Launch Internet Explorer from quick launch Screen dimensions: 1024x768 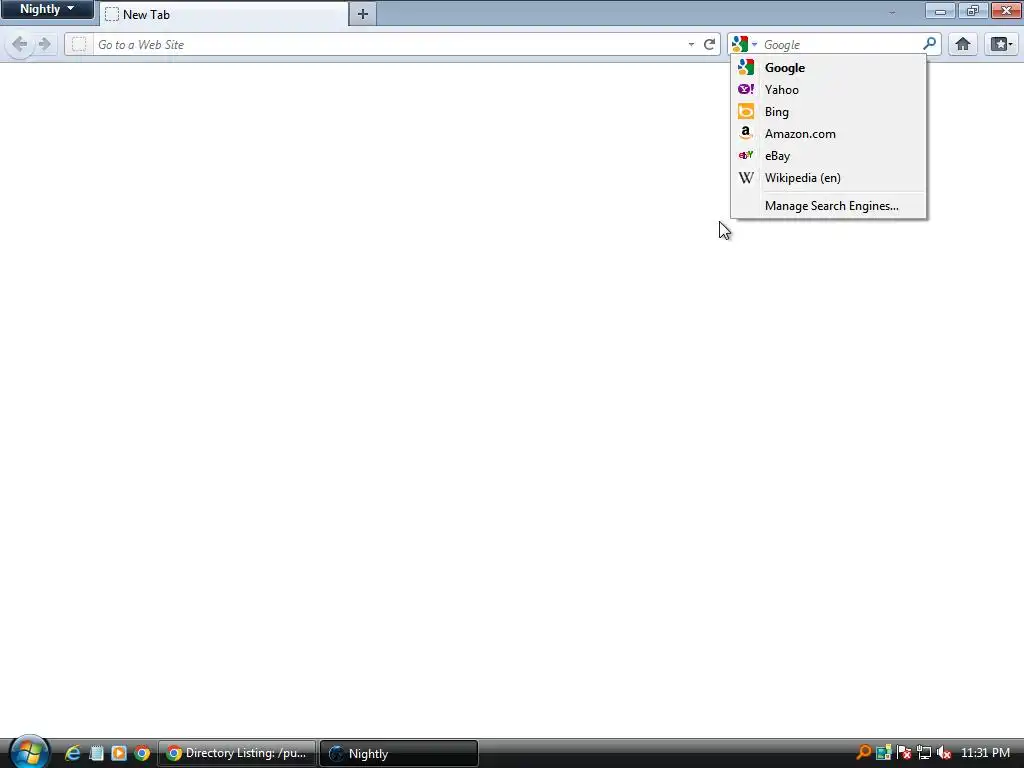(x=72, y=753)
